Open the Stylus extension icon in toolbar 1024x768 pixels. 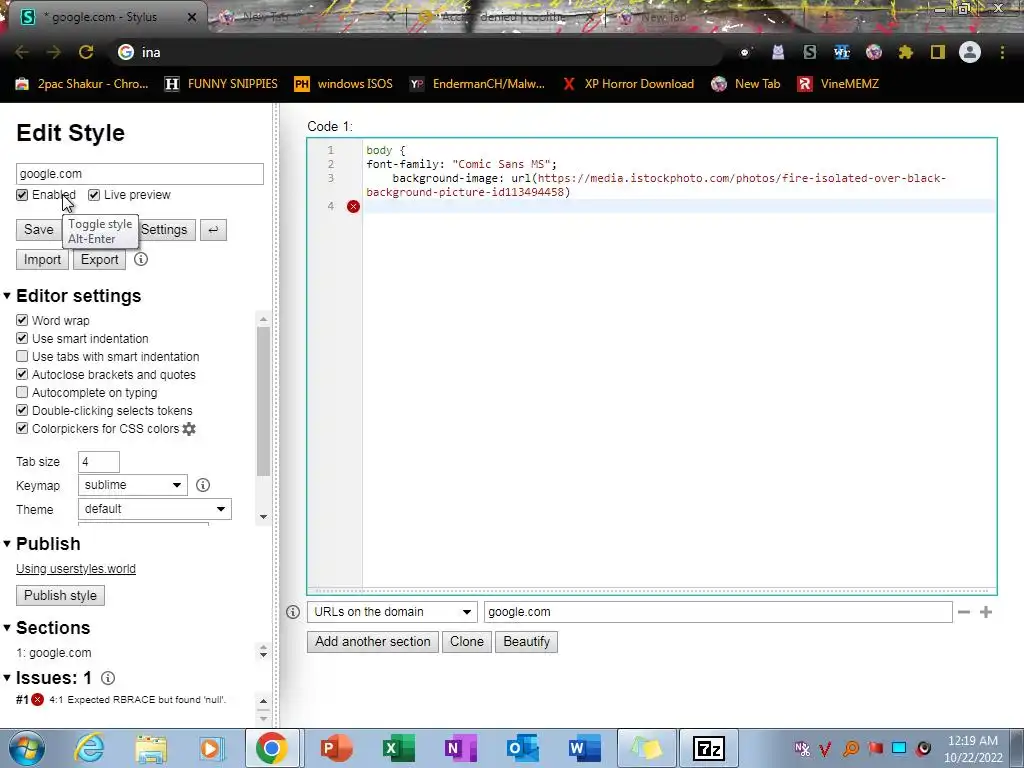point(810,52)
